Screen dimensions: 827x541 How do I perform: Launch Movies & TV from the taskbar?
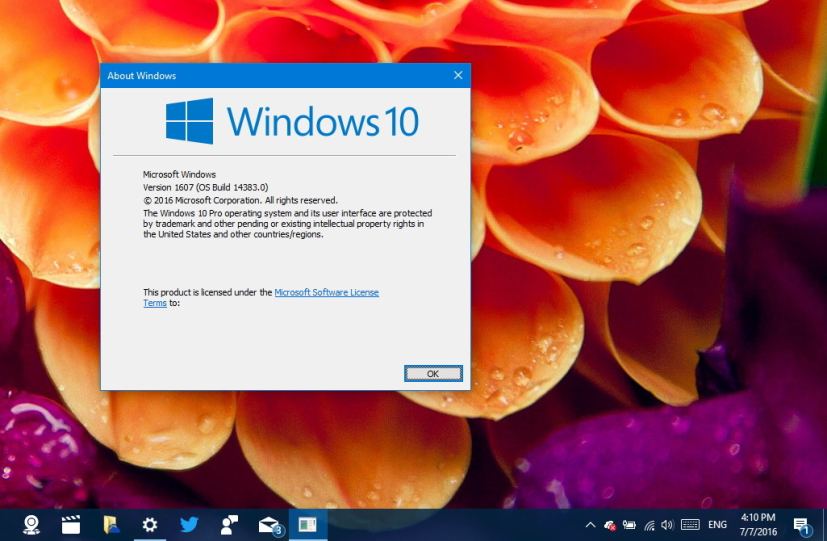tap(71, 524)
